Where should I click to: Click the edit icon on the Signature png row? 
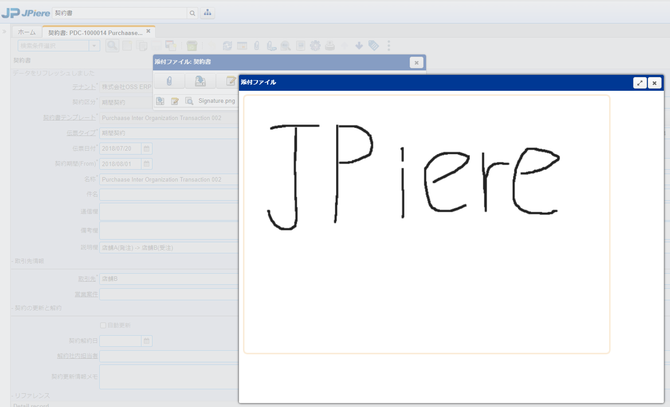pyautogui.click(x=175, y=101)
